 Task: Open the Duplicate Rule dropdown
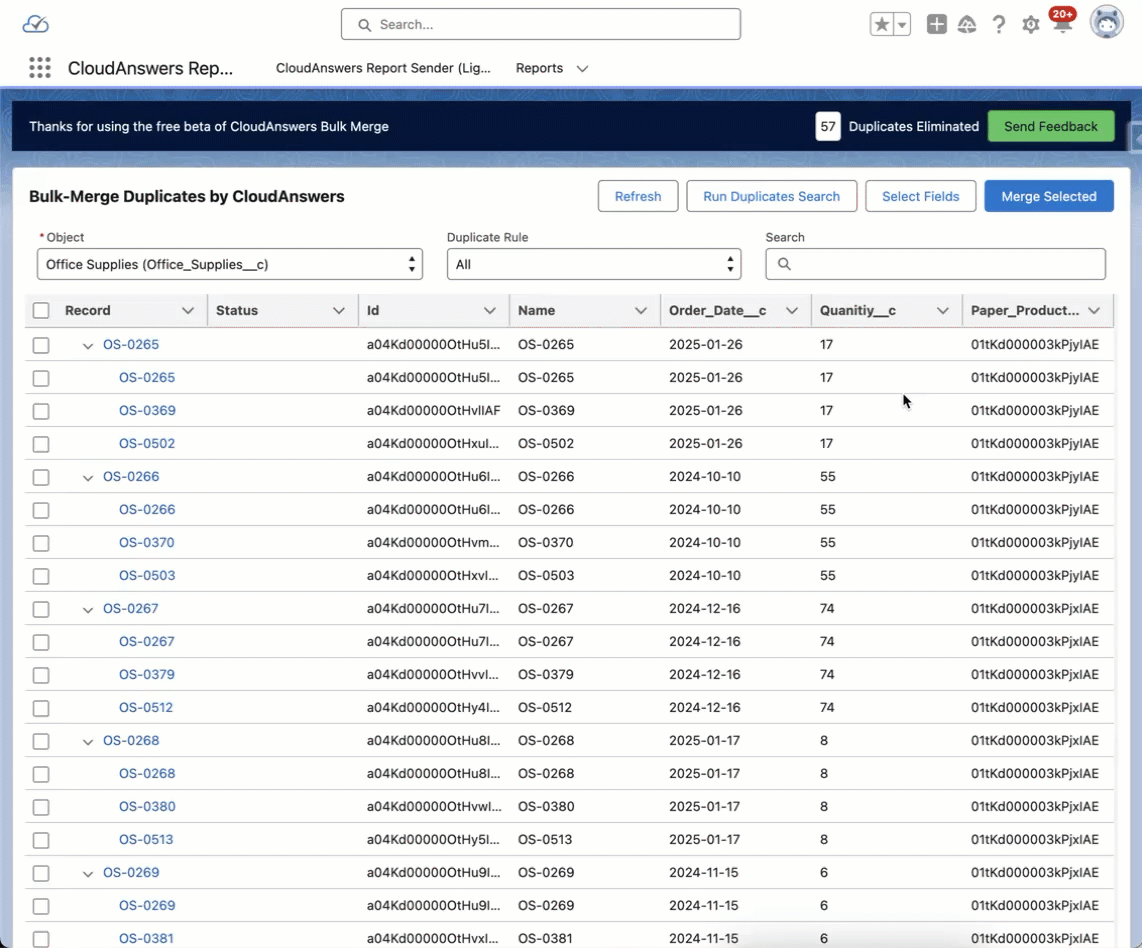pyautogui.click(x=594, y=265)
